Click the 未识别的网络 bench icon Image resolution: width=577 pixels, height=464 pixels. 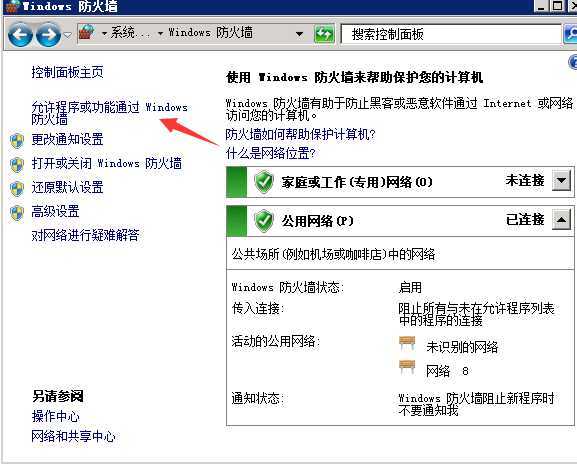(407, 344)
